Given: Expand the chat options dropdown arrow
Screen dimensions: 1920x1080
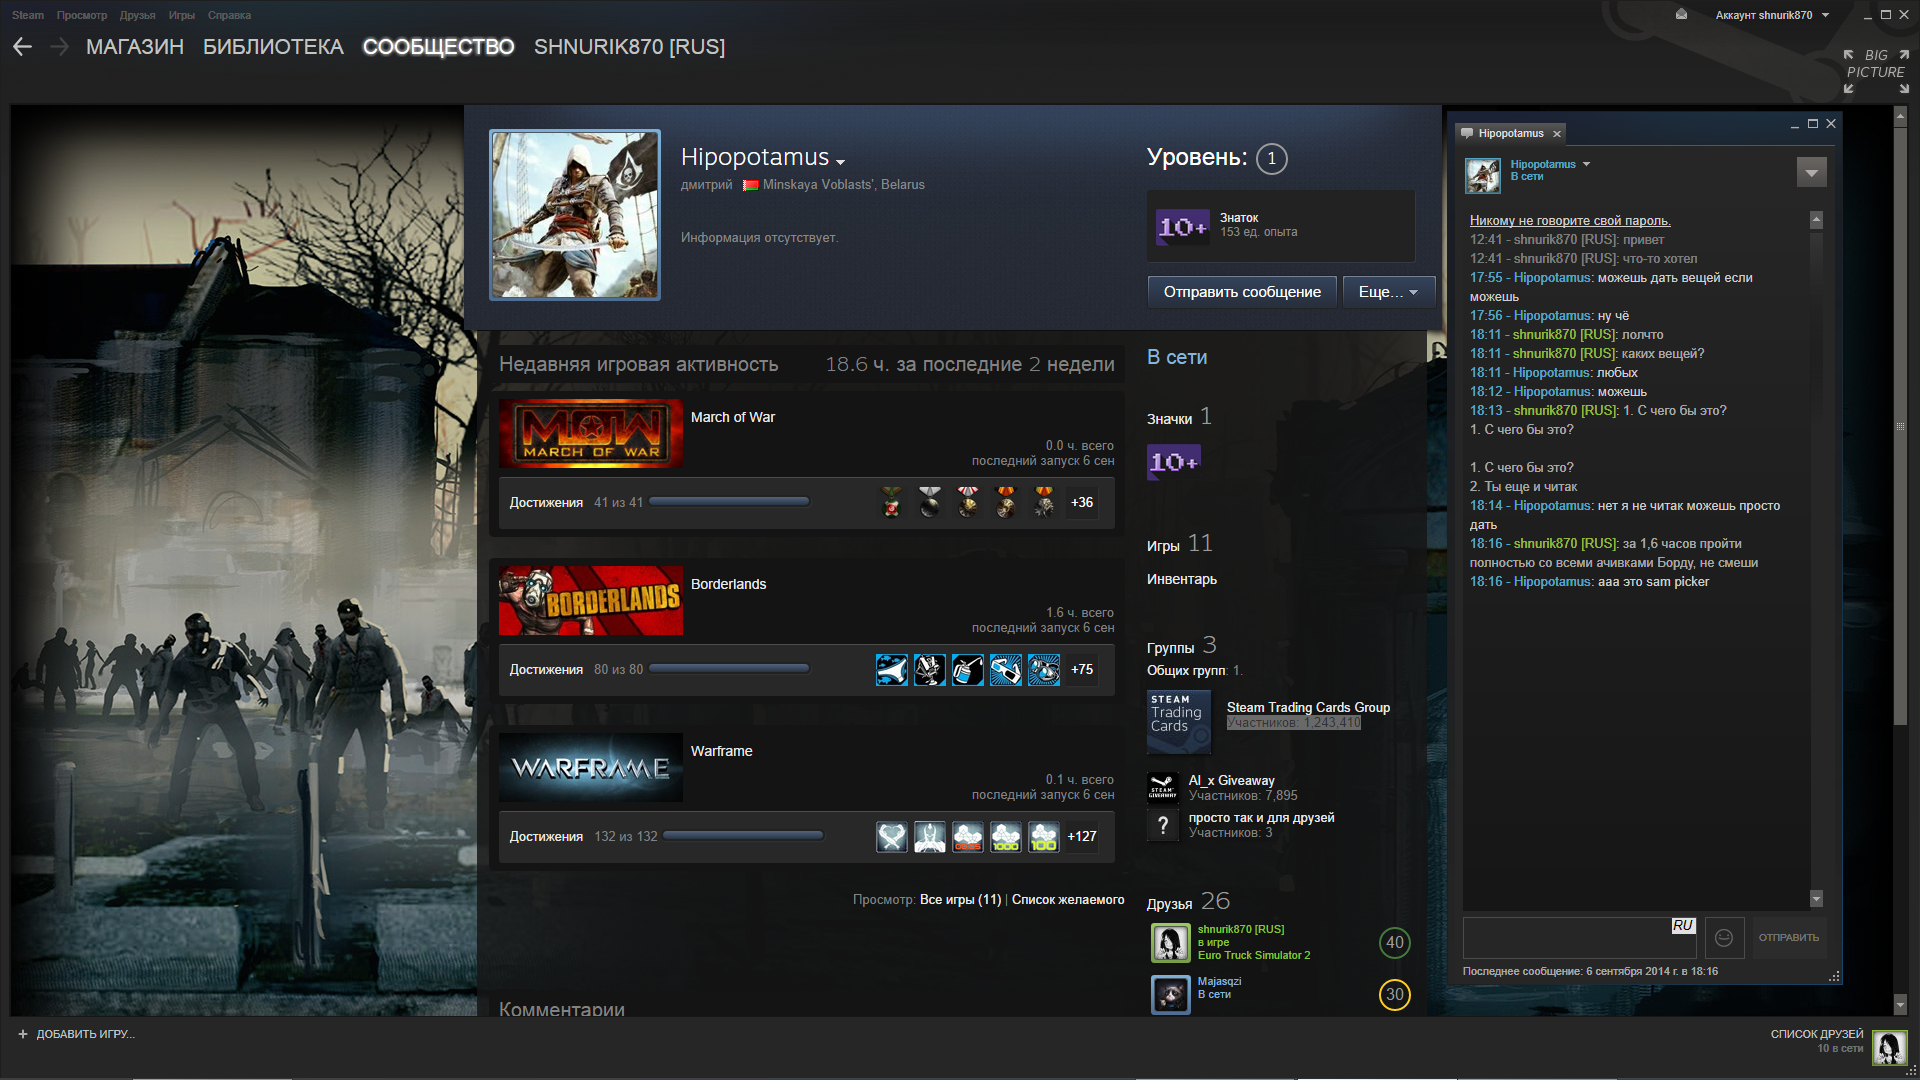Looking at the screenshot, I should coord(1811,172).
